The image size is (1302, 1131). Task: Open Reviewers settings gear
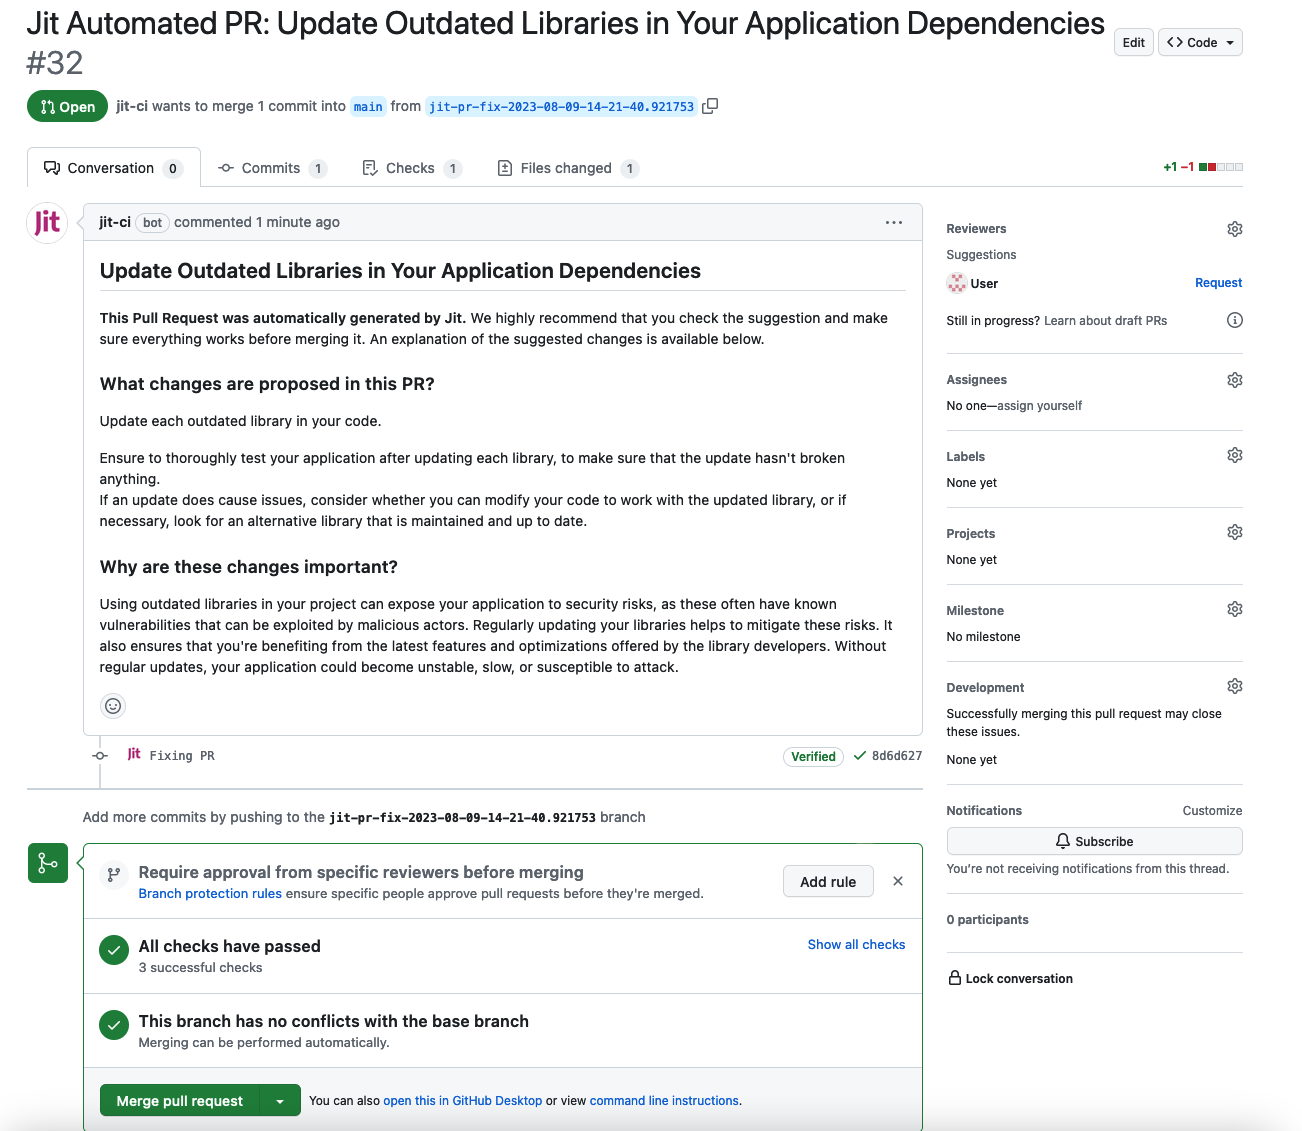[1235, 229]
